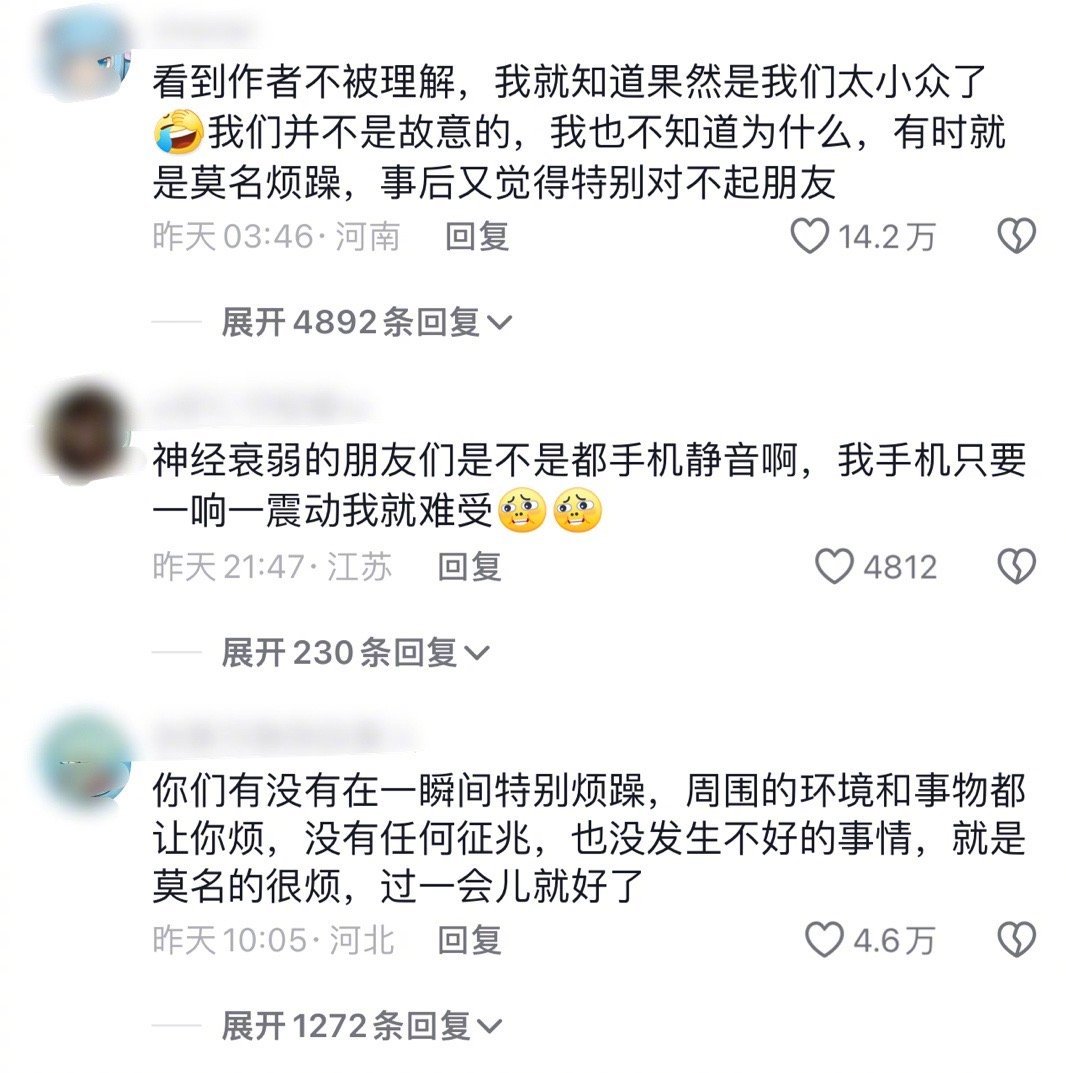Like the 江苏 comment with 4812 likes
The image size is (1066, 1073).
click(x=834, y=567)
